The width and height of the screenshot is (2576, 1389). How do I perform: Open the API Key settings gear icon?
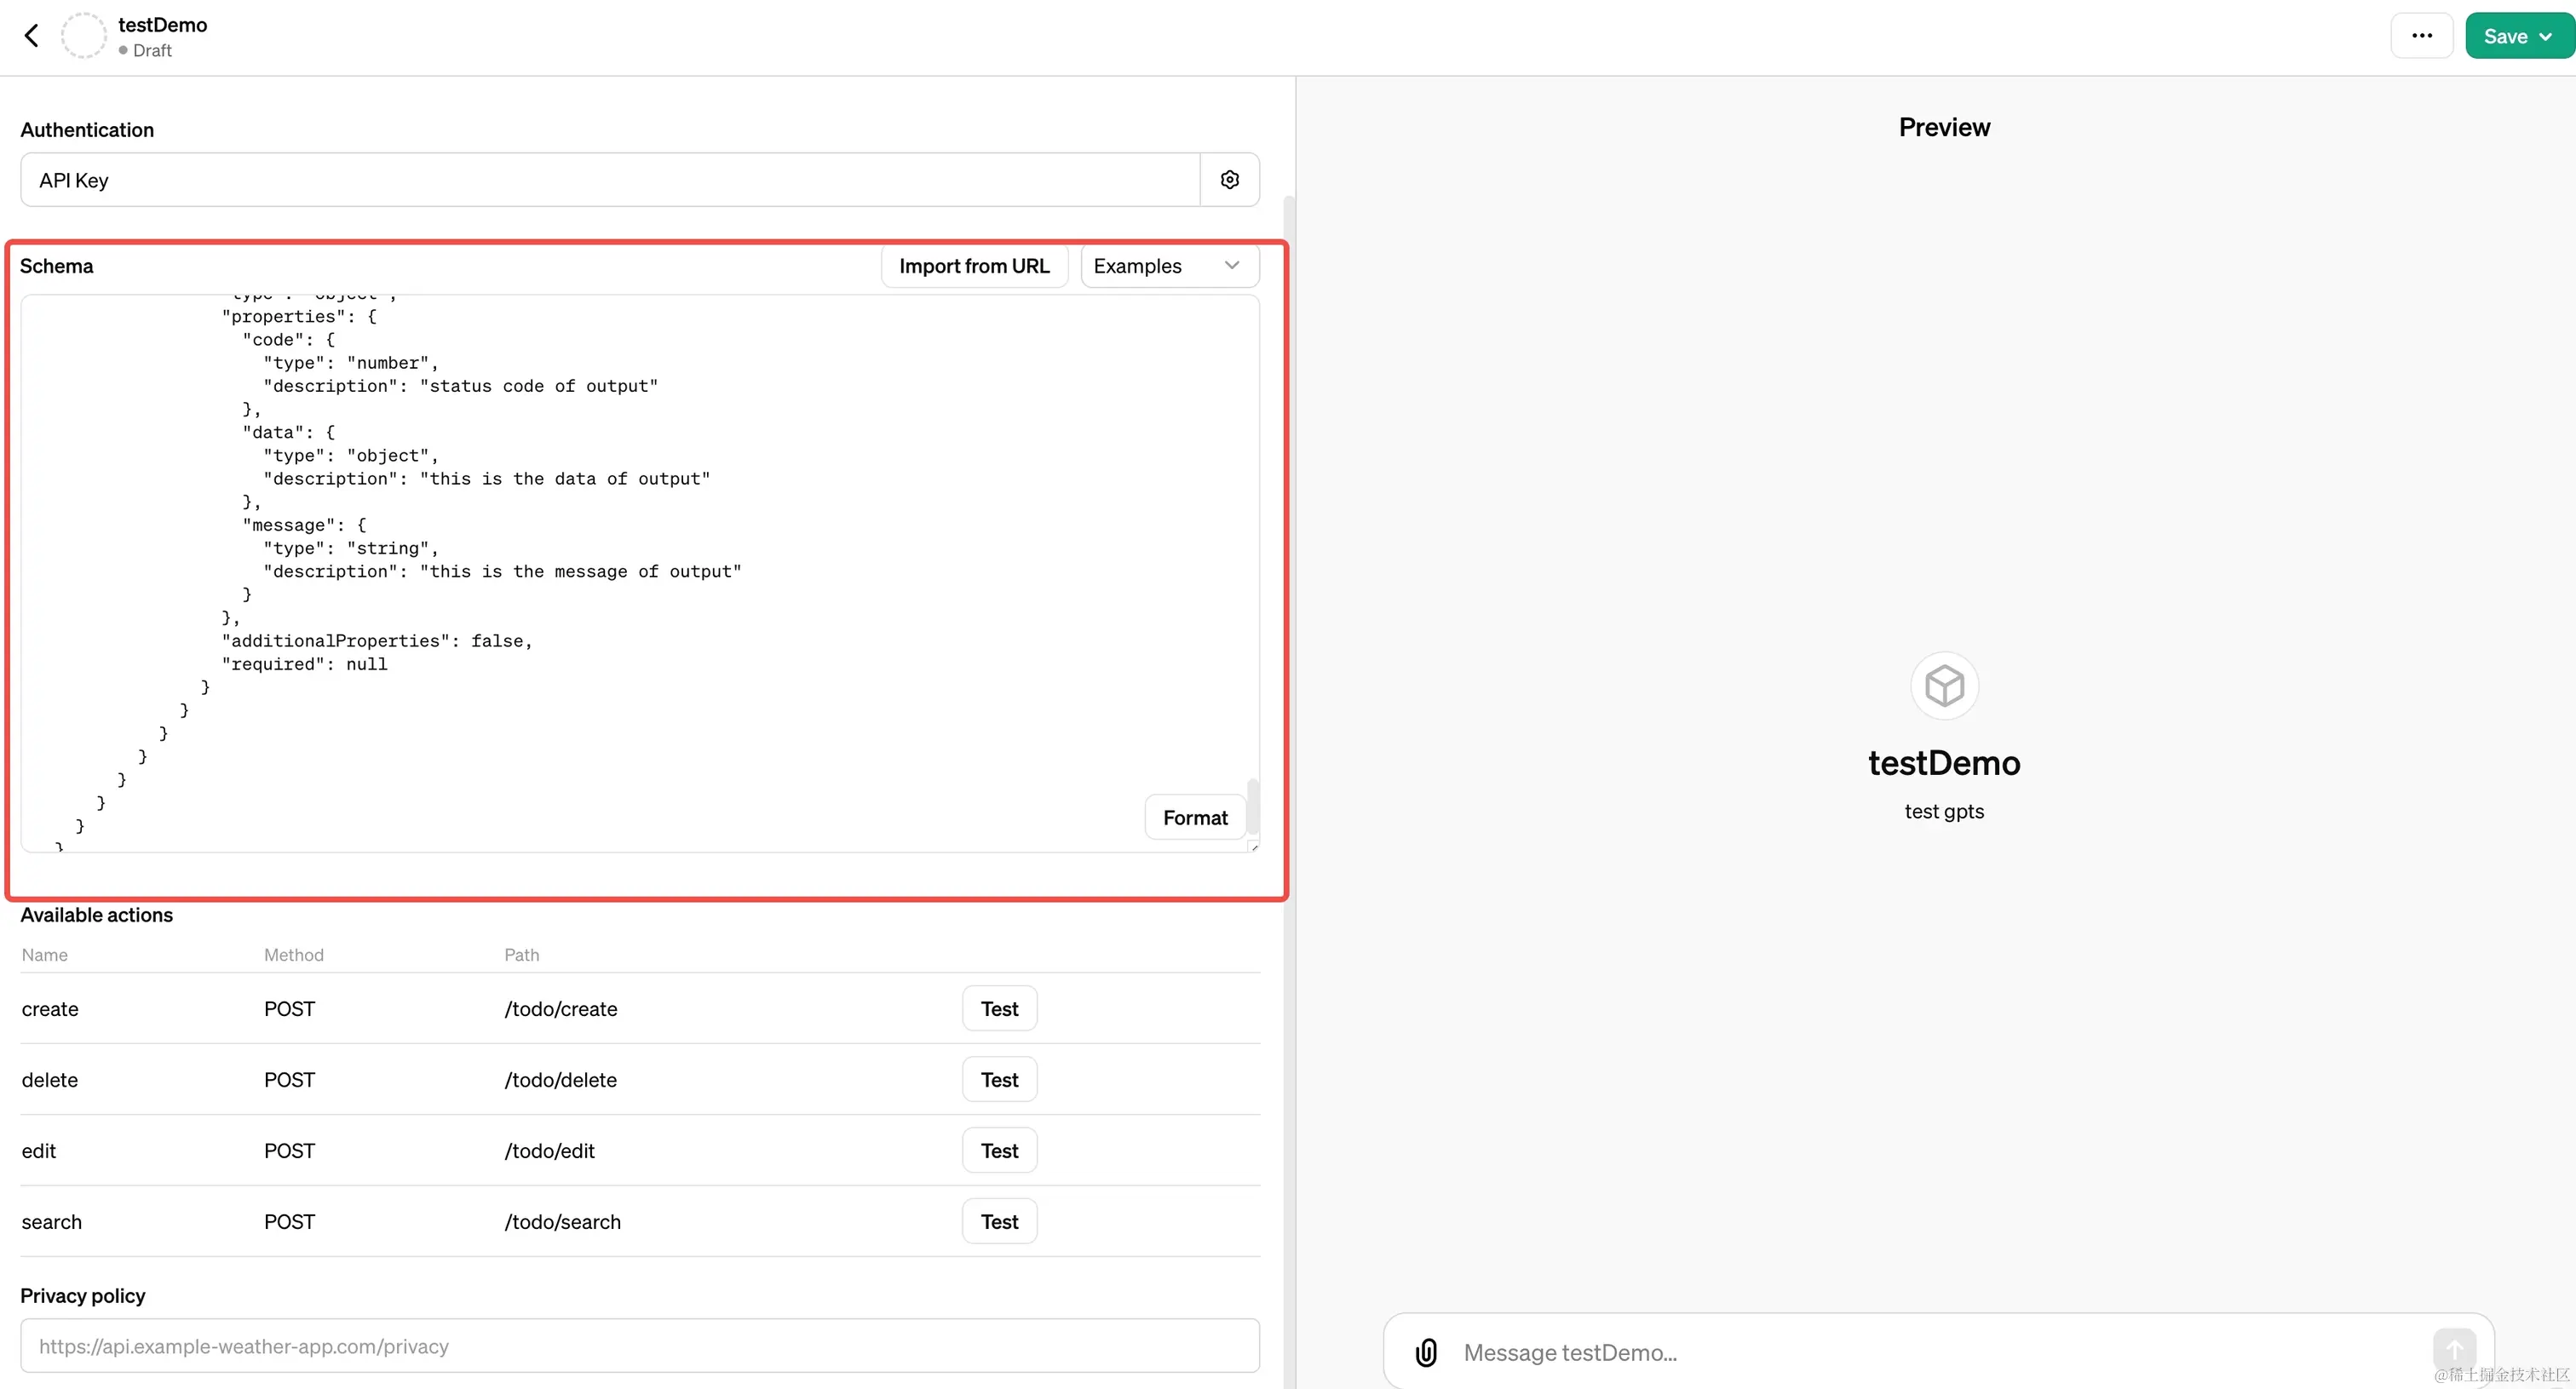click(1229, 179)
